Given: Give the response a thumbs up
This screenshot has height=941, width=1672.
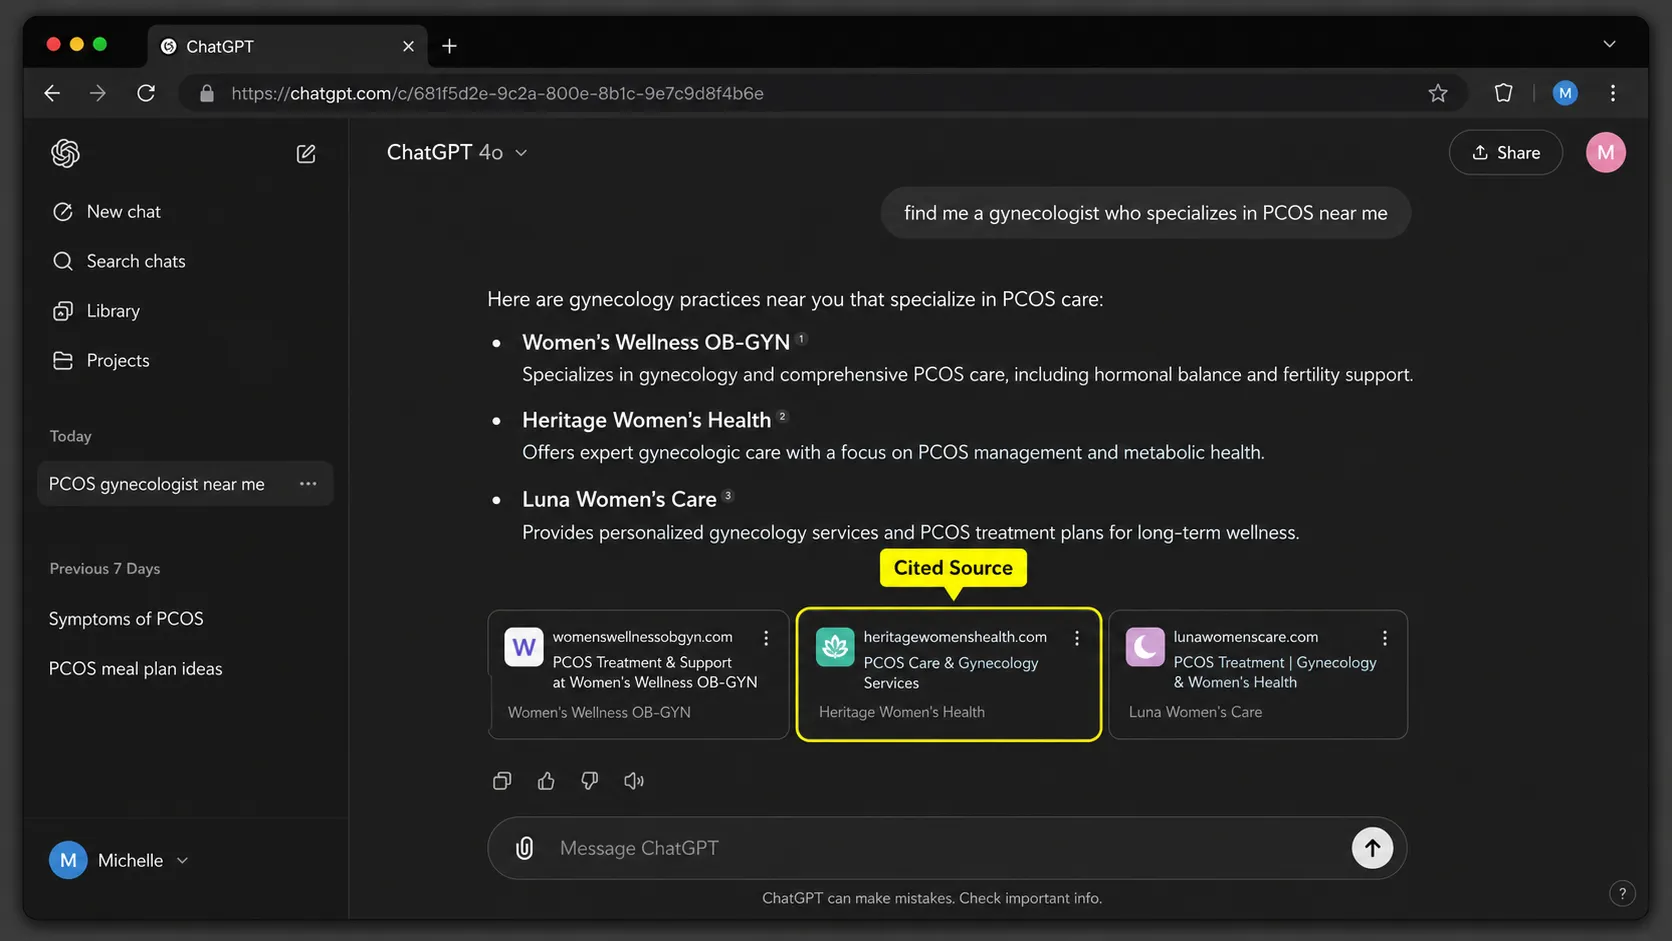Looking at the screenshot, I should click(x=546, y=781).
